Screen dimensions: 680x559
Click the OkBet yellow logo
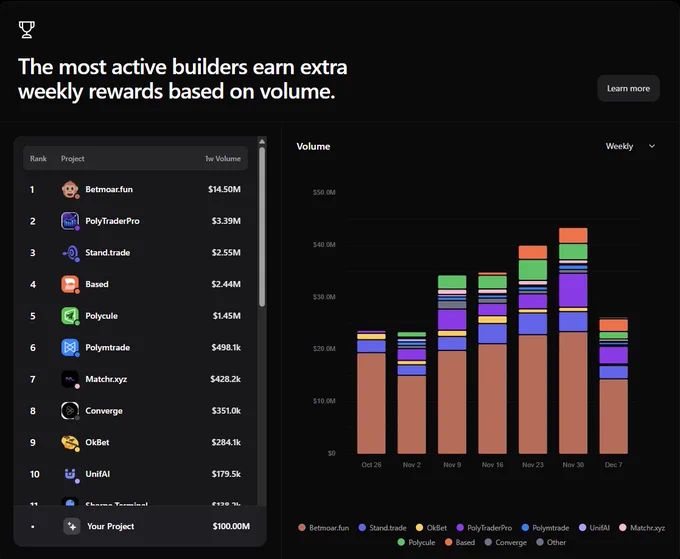tap(70, 442)
